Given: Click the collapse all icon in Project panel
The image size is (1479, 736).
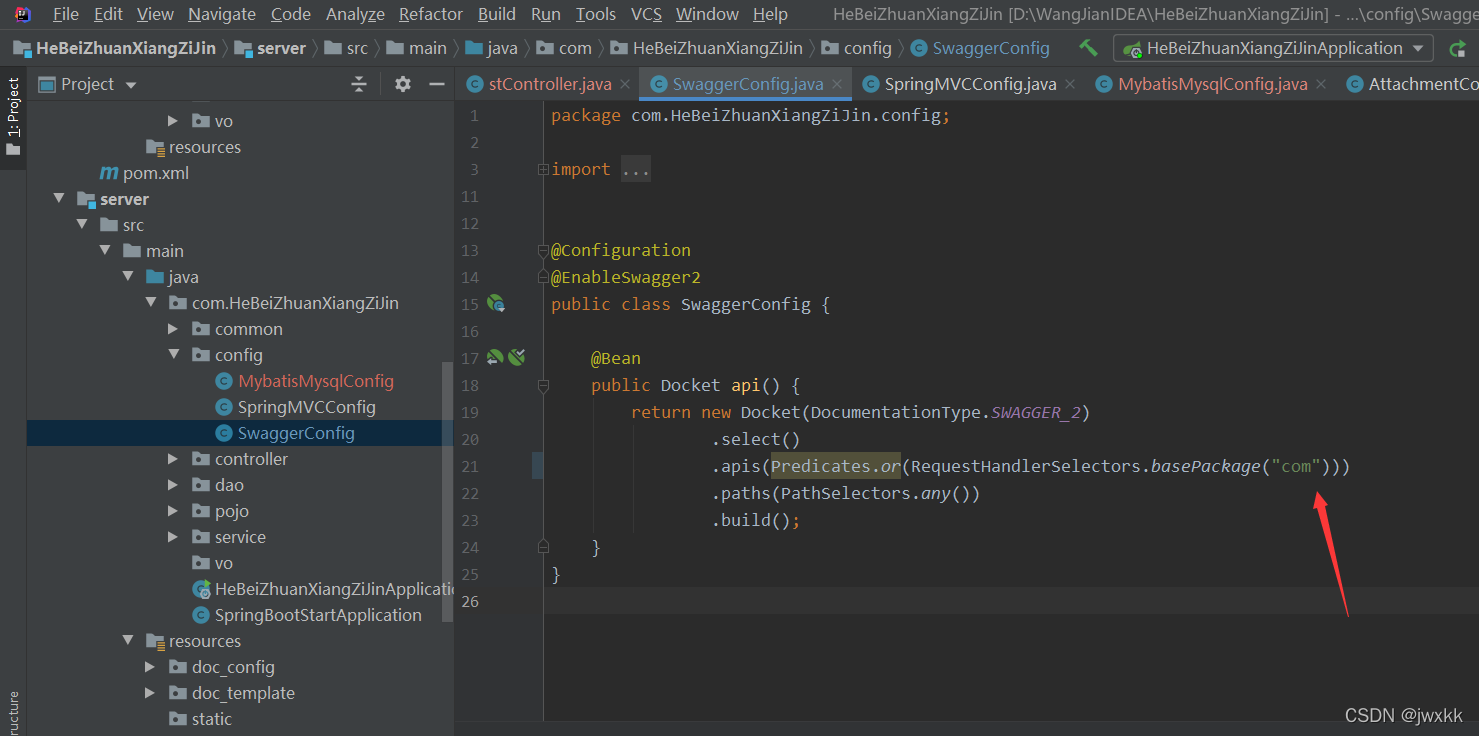Looking at the screenshot, I should point(359,84).
